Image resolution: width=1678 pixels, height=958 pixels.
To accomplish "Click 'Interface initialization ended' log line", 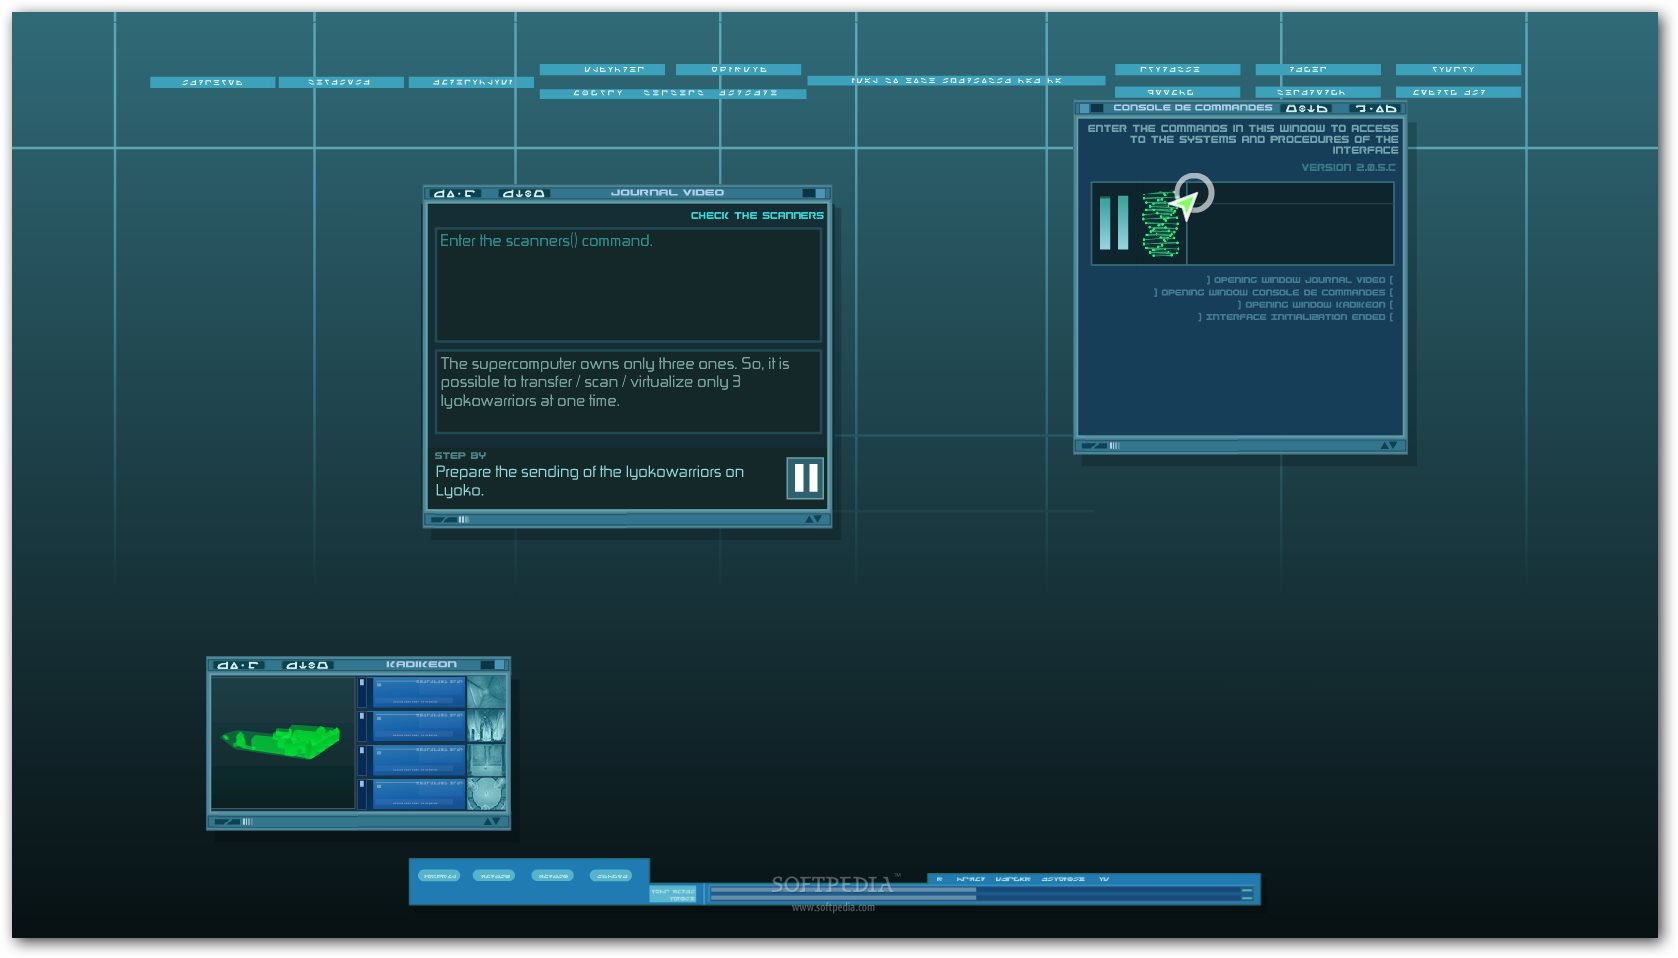I will 1295,316.
